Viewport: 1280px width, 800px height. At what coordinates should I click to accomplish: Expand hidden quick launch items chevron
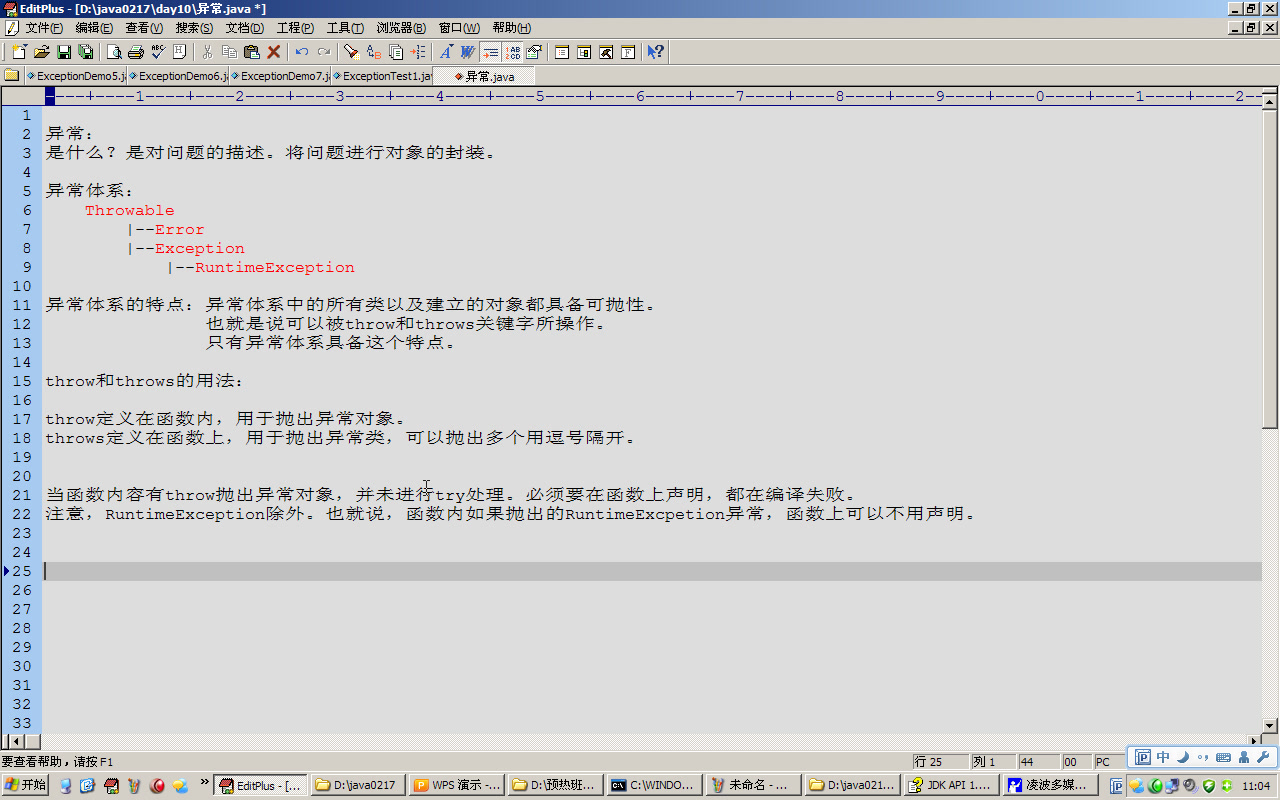[205, 782]
